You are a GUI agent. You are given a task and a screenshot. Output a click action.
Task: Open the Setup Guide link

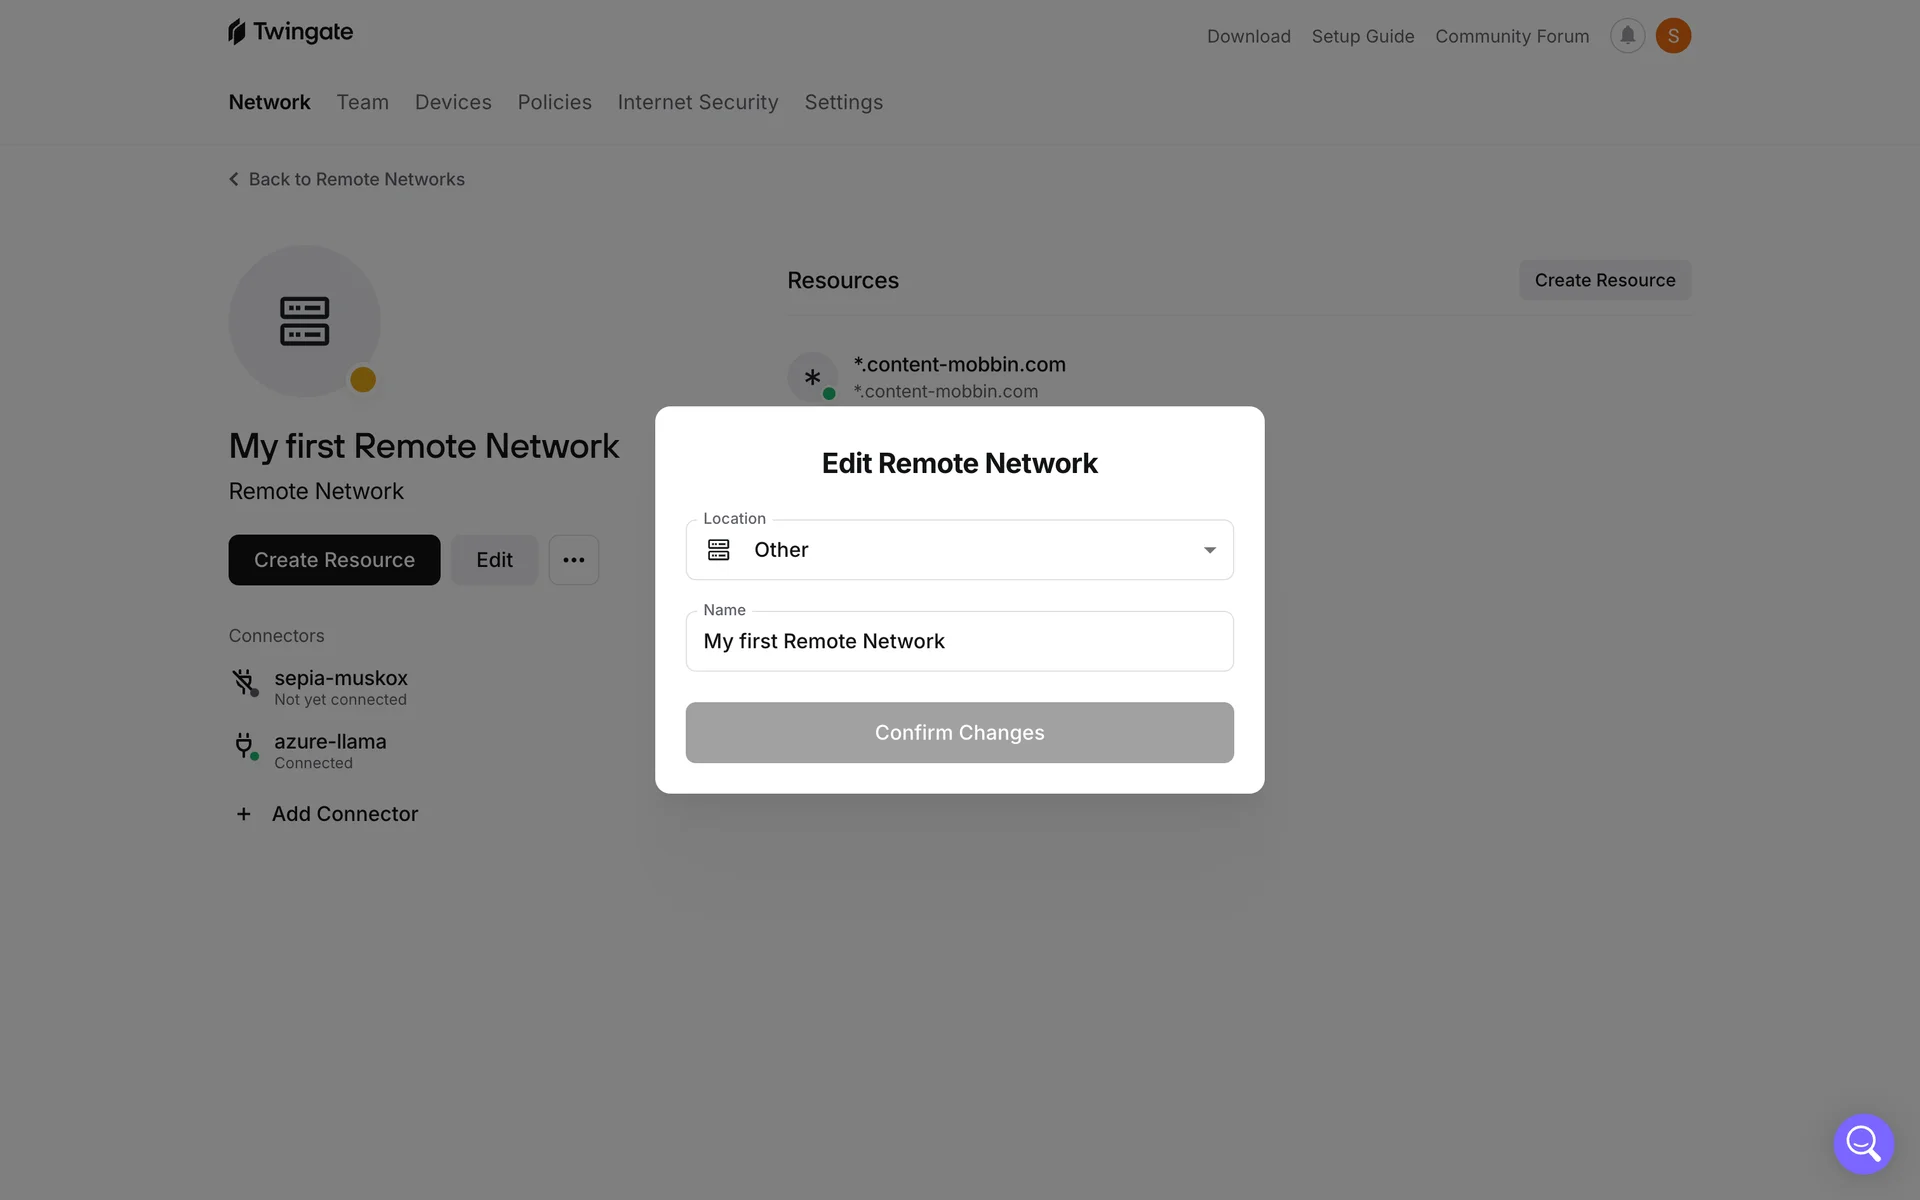pos(1363,36)
